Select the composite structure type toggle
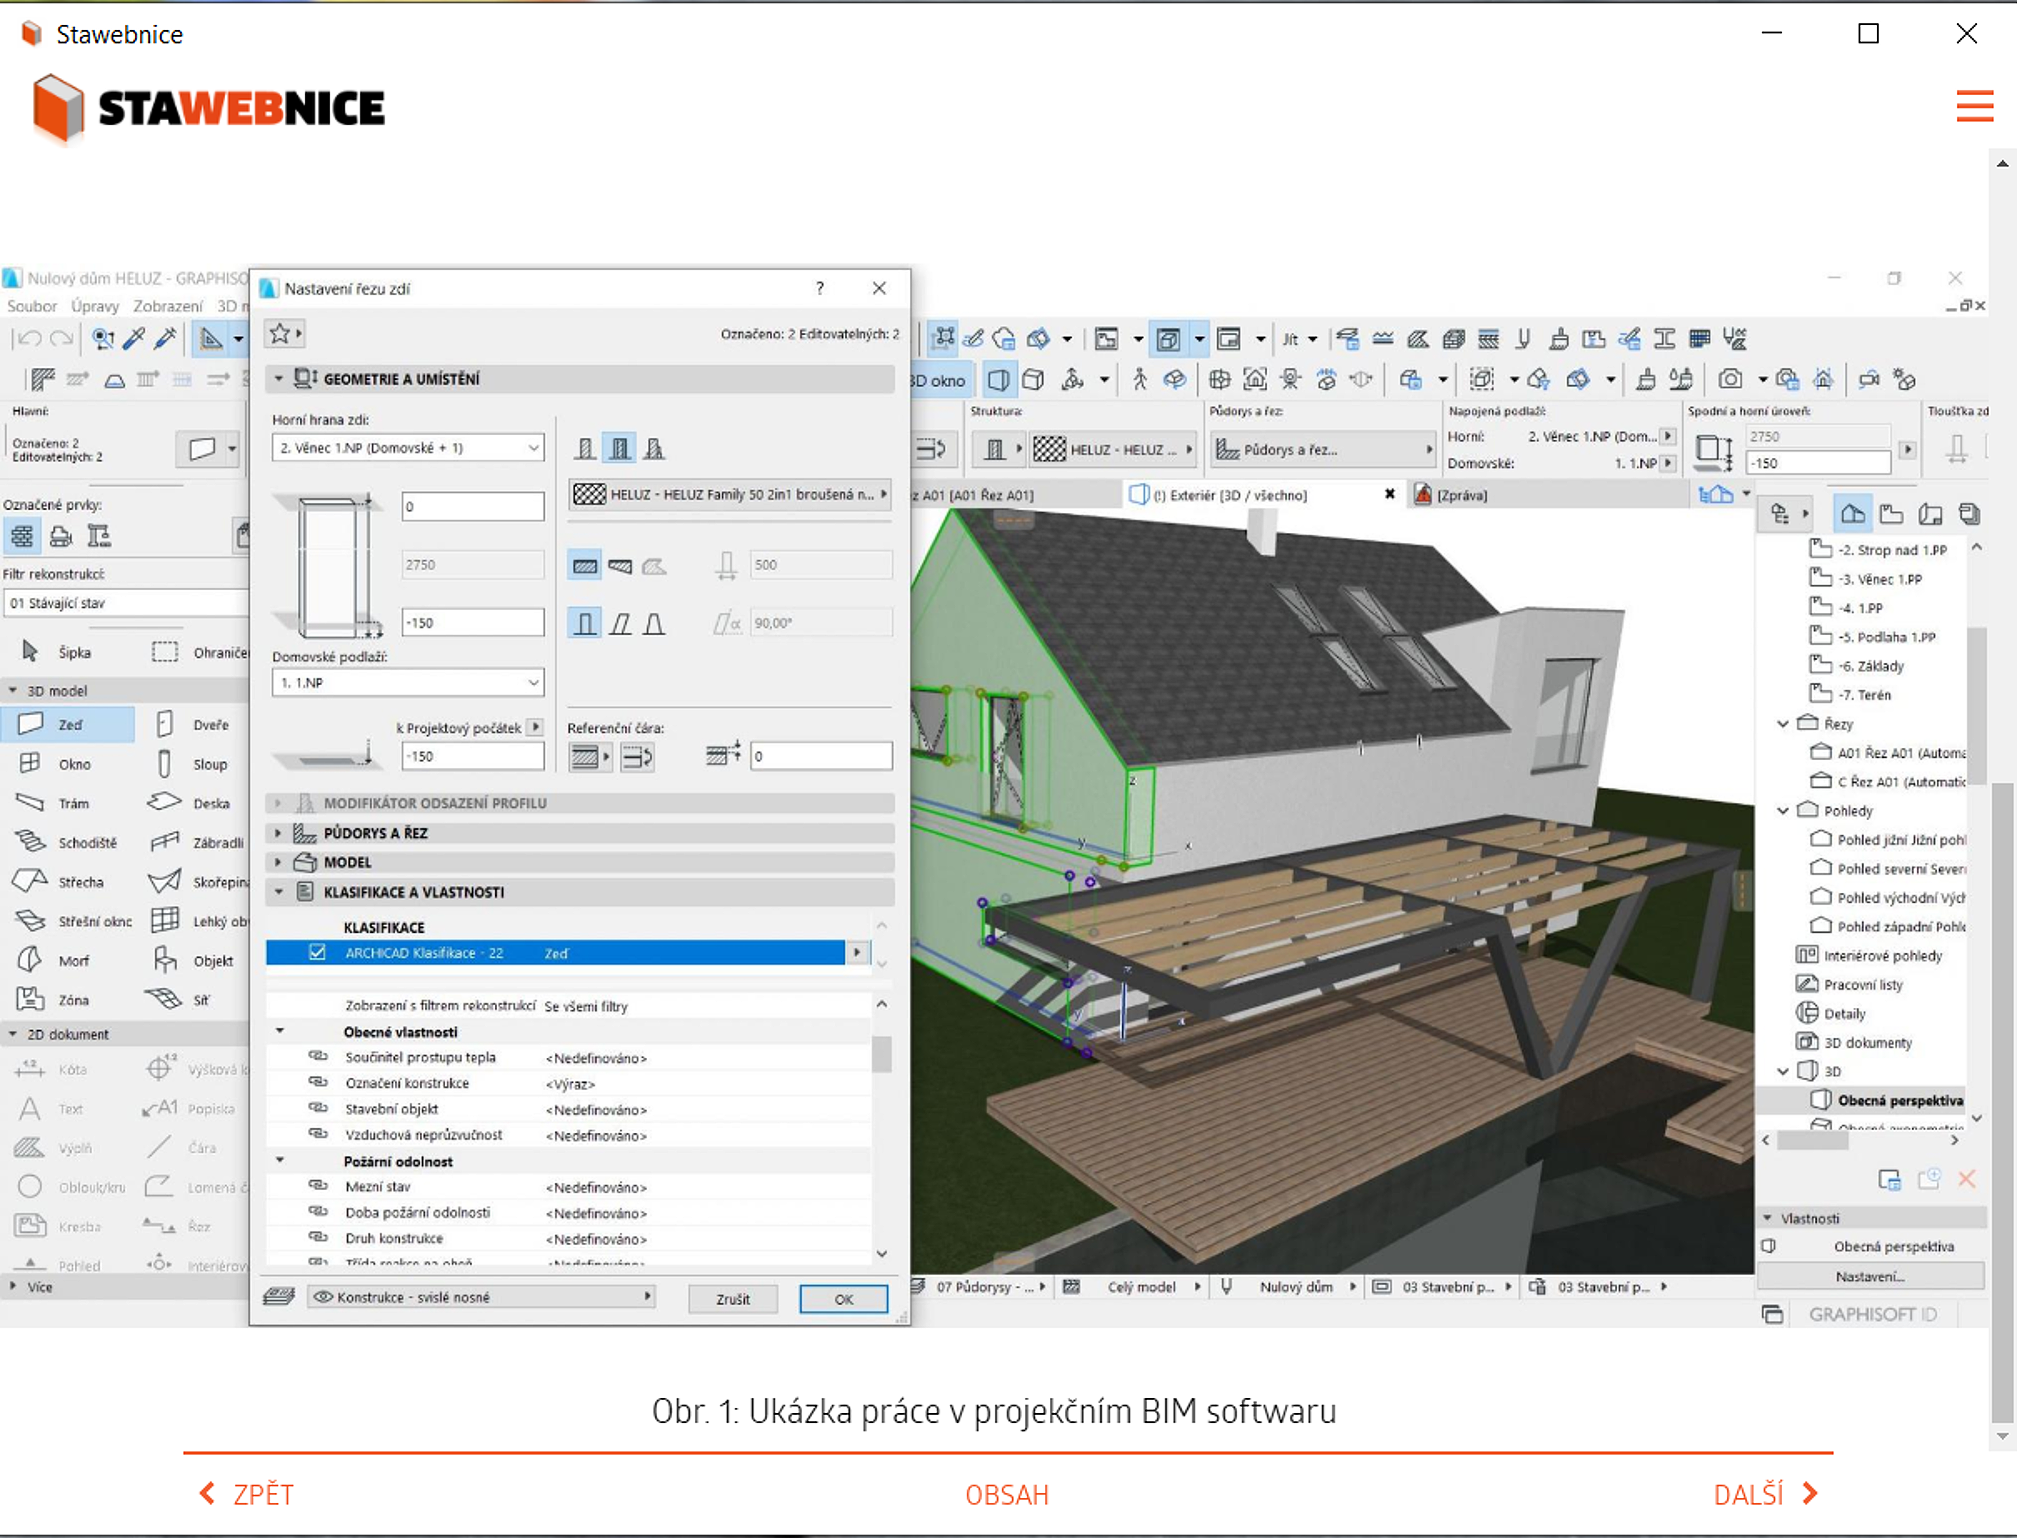Screen dimensions: 2017x1538 pyautogui.click(x=620, y=449)
